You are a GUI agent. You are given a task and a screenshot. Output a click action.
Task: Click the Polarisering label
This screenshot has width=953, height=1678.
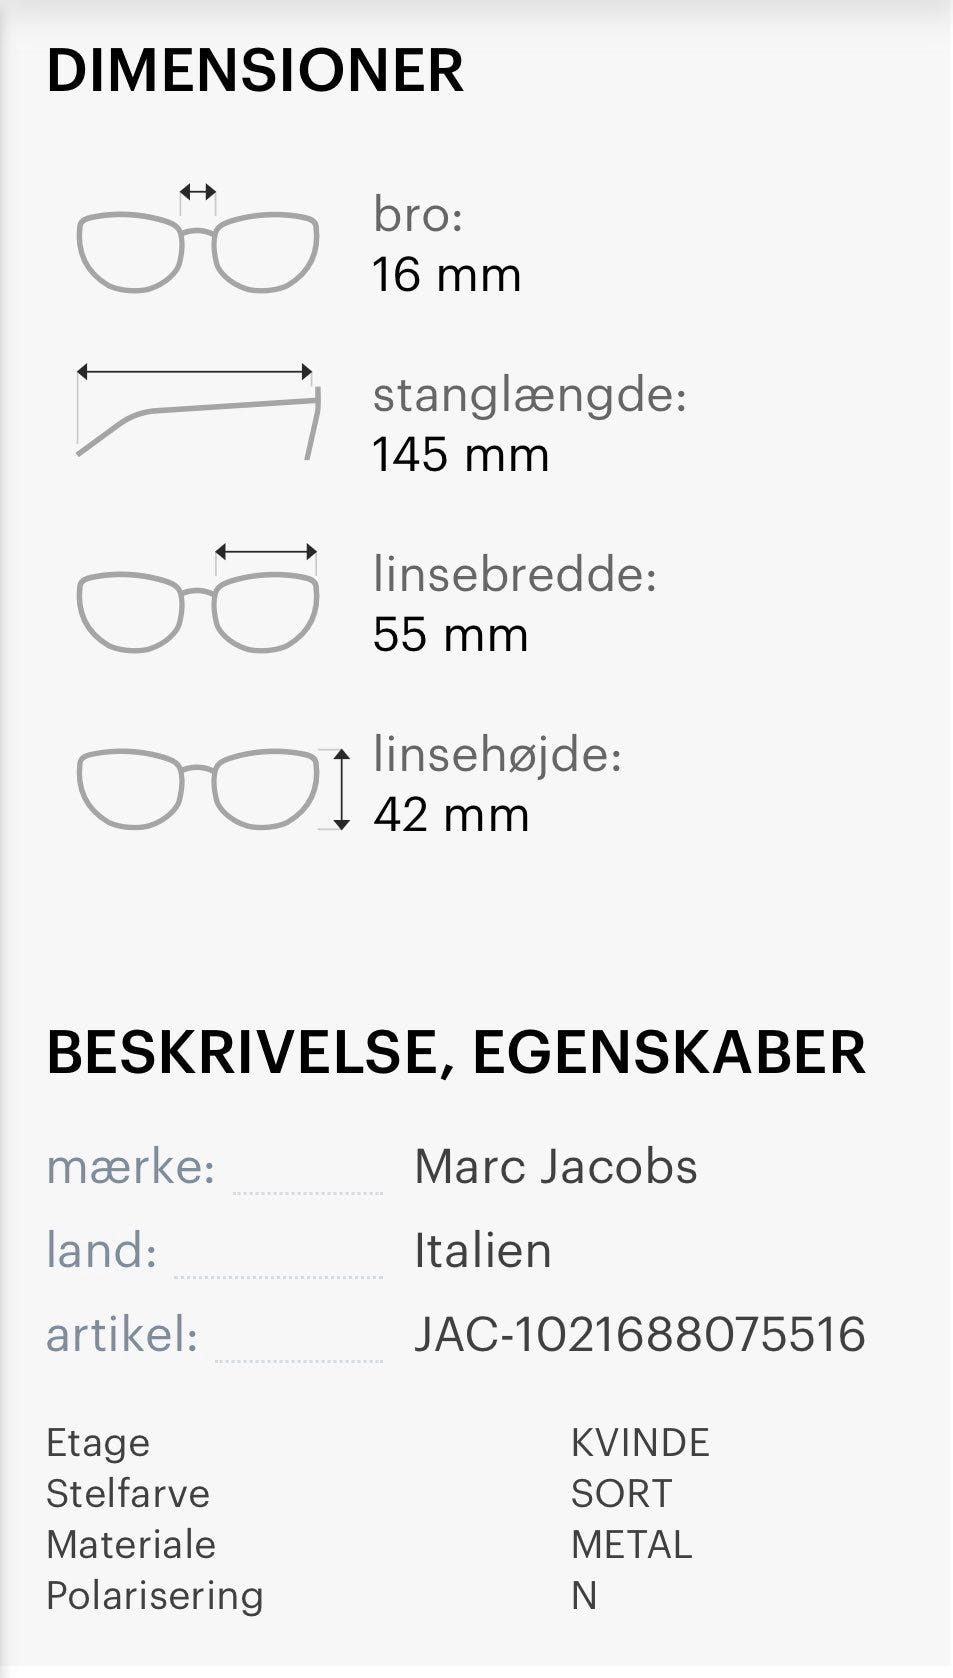[155, 1596]
